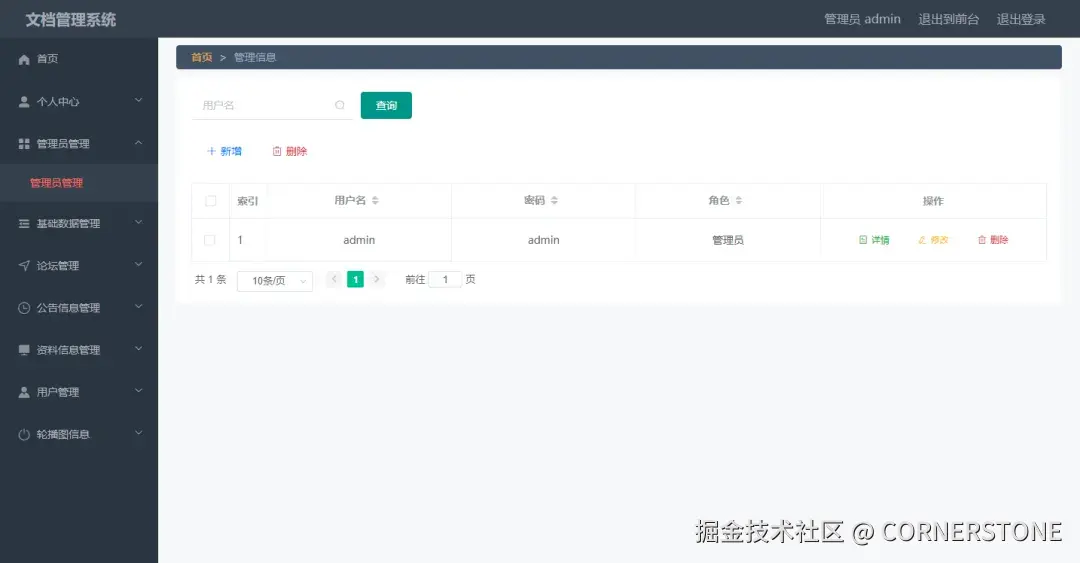Expand the 资料信息管理 chevron
Viewport: 1080px width, 563px height.
pyautogui.click(x=138, y=349)
